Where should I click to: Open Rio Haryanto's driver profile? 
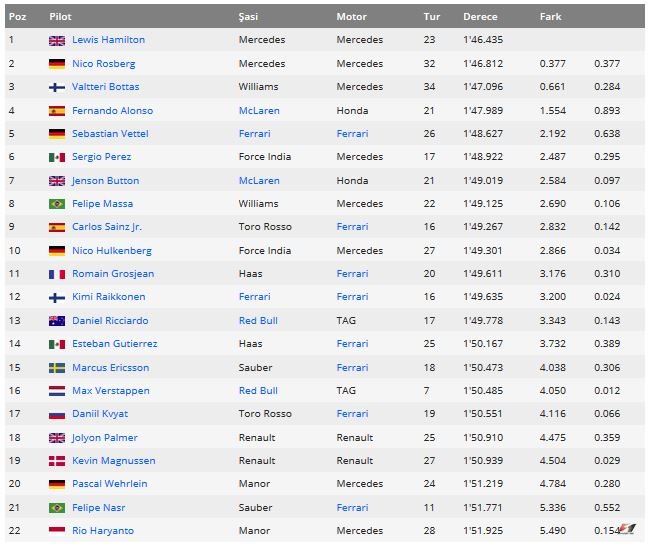coord(102,531)
